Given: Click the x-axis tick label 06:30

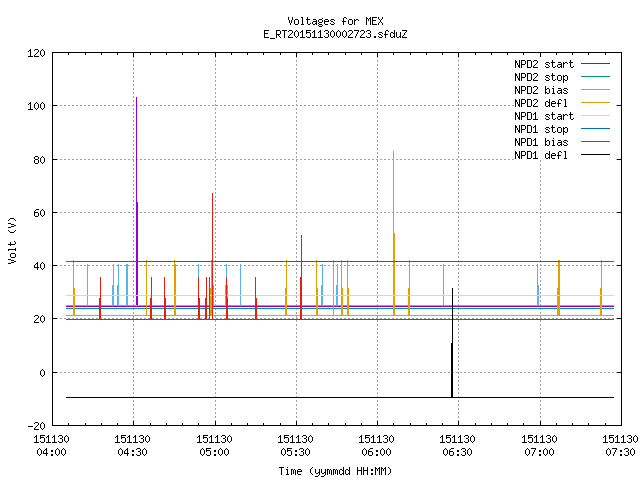Looking at the screenshot, I should coord(457,452).
